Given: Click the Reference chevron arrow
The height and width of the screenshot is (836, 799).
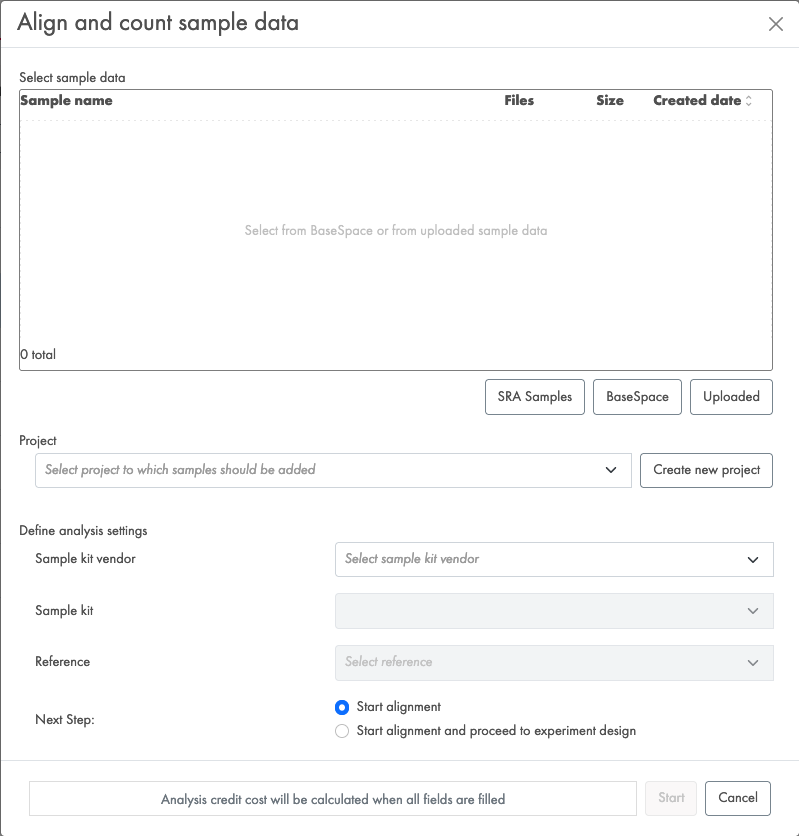Looking at the screenshot, I should [753, 663].
